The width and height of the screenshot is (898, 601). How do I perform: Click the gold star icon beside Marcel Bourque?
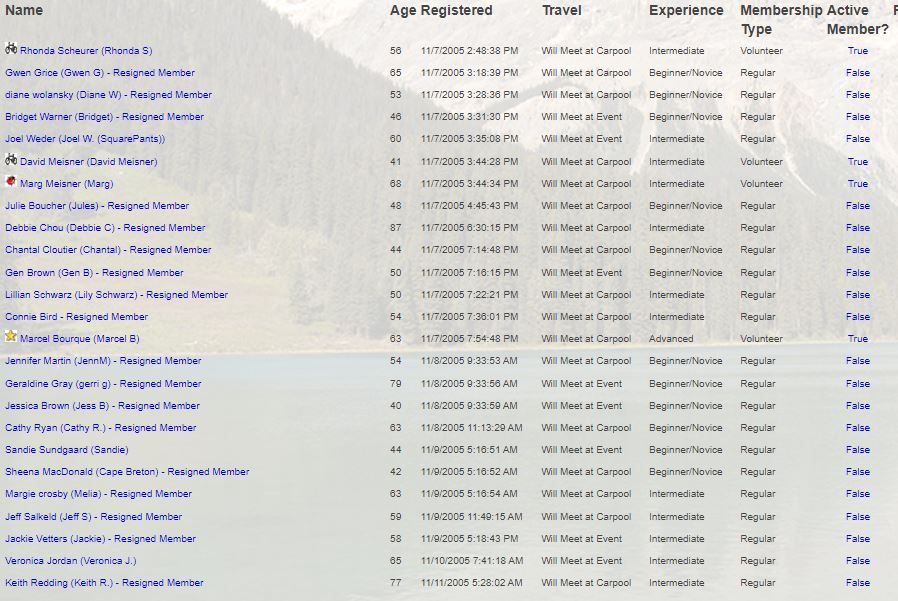[x=11, y=337]
